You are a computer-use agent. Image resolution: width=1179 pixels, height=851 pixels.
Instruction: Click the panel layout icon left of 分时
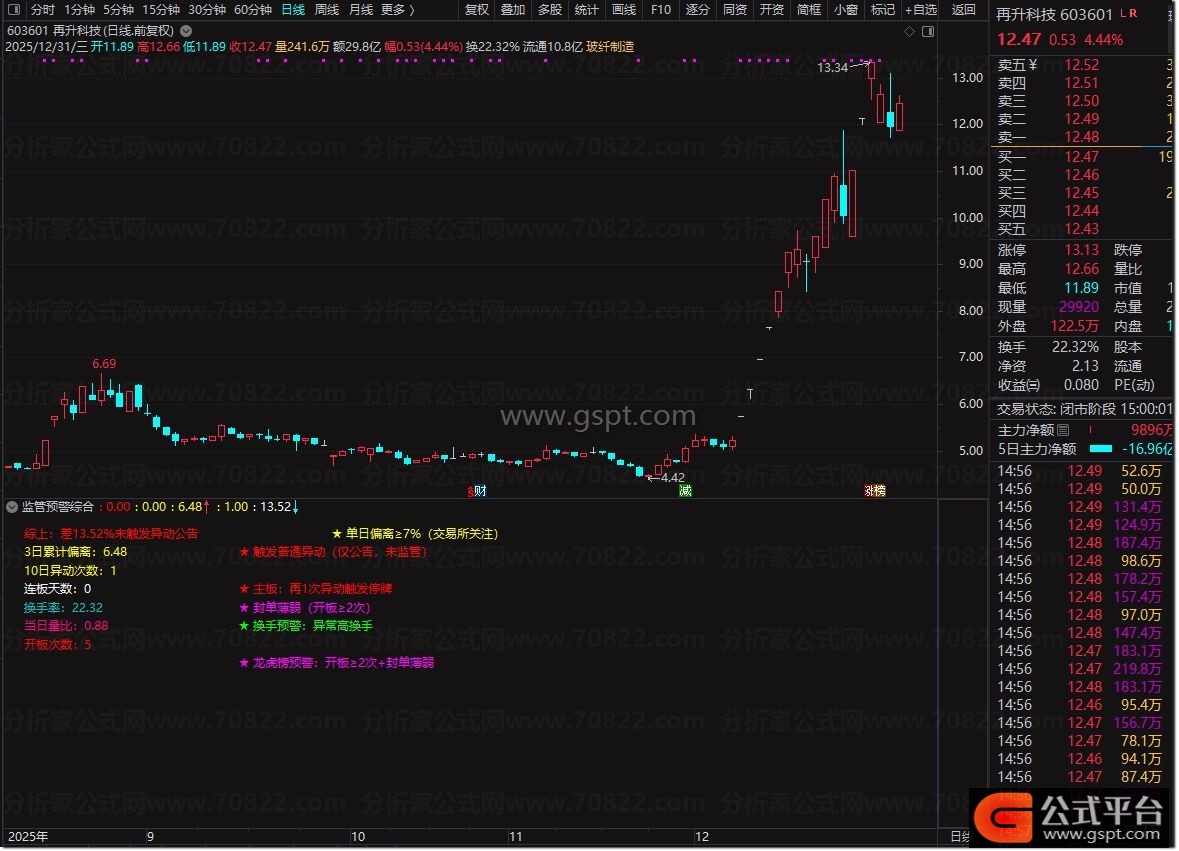[14, 10]
